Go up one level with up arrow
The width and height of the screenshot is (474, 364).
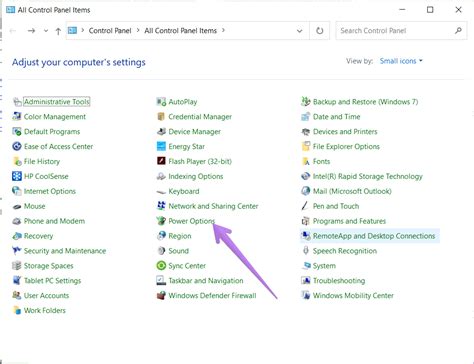tap(58, 31)
